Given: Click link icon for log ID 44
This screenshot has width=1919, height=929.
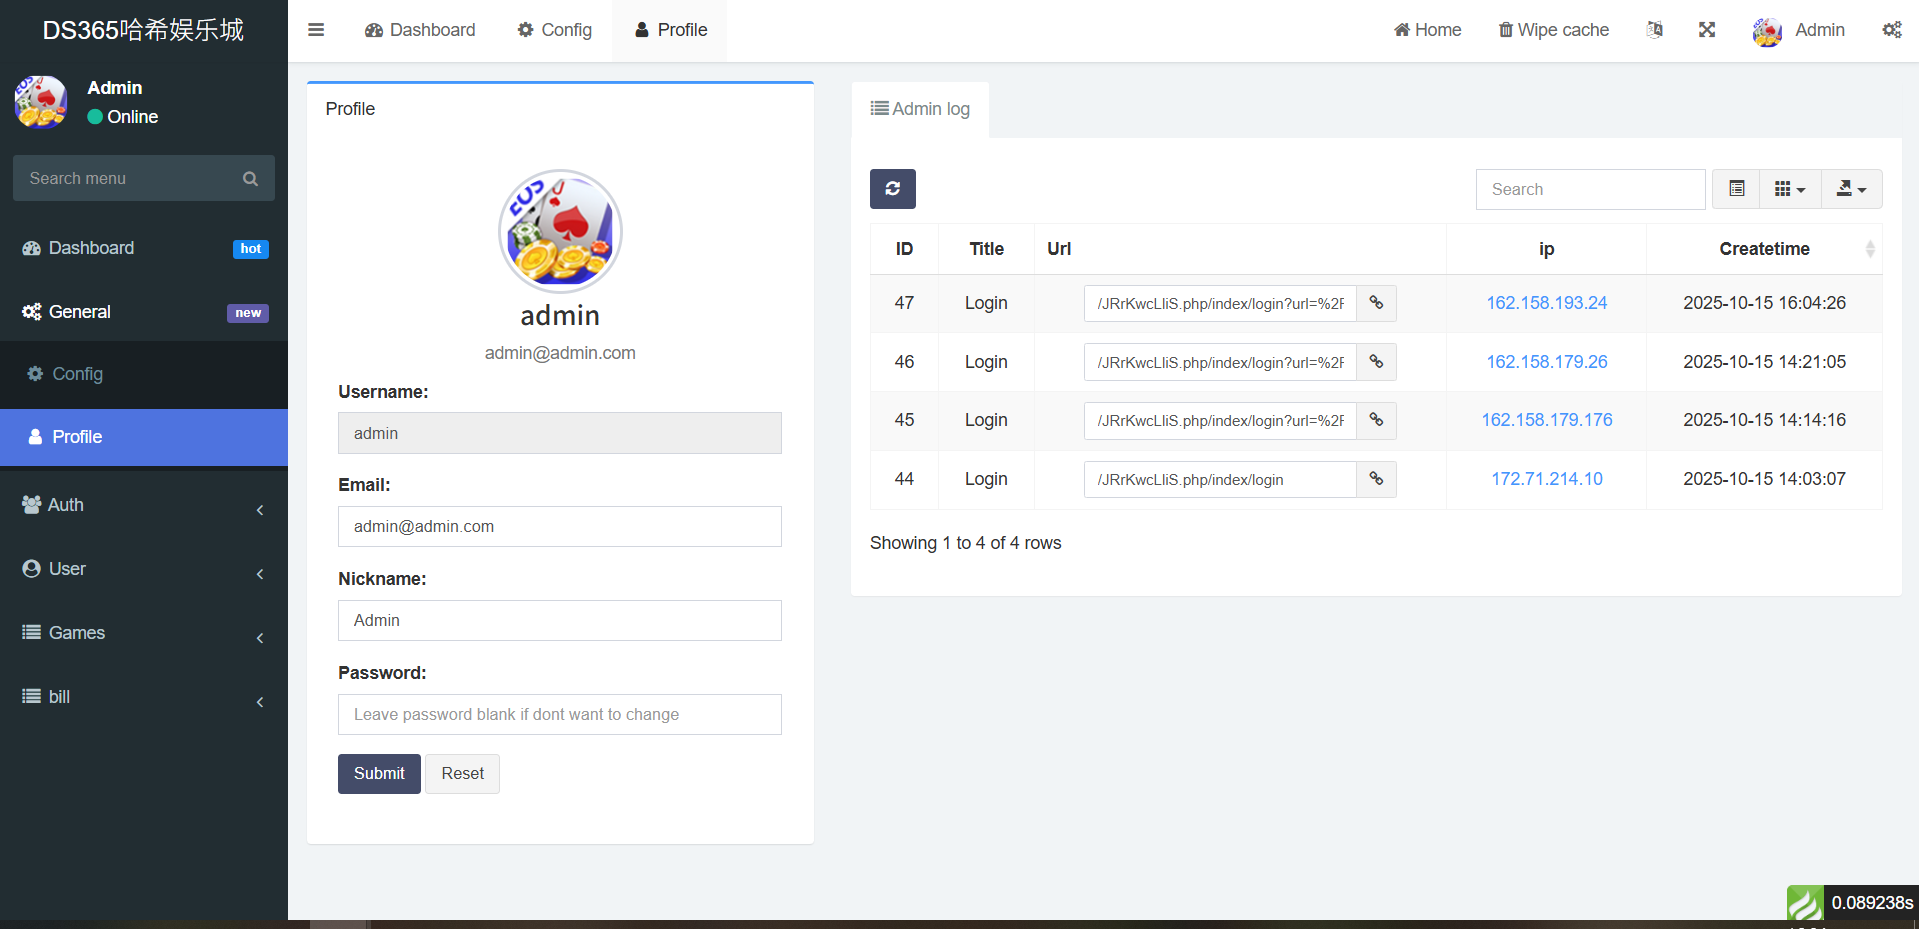Looking at the screenshot, I should click(1376, 479).
